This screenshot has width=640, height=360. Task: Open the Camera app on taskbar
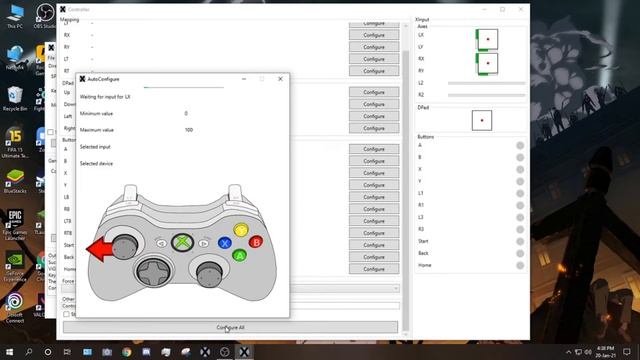107,352
